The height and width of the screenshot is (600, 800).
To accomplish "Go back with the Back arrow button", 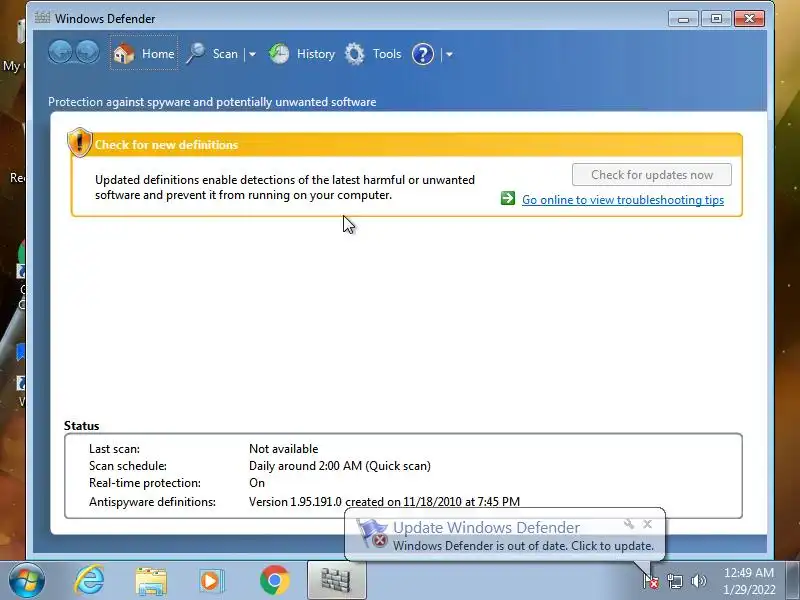I will (60, 53).
